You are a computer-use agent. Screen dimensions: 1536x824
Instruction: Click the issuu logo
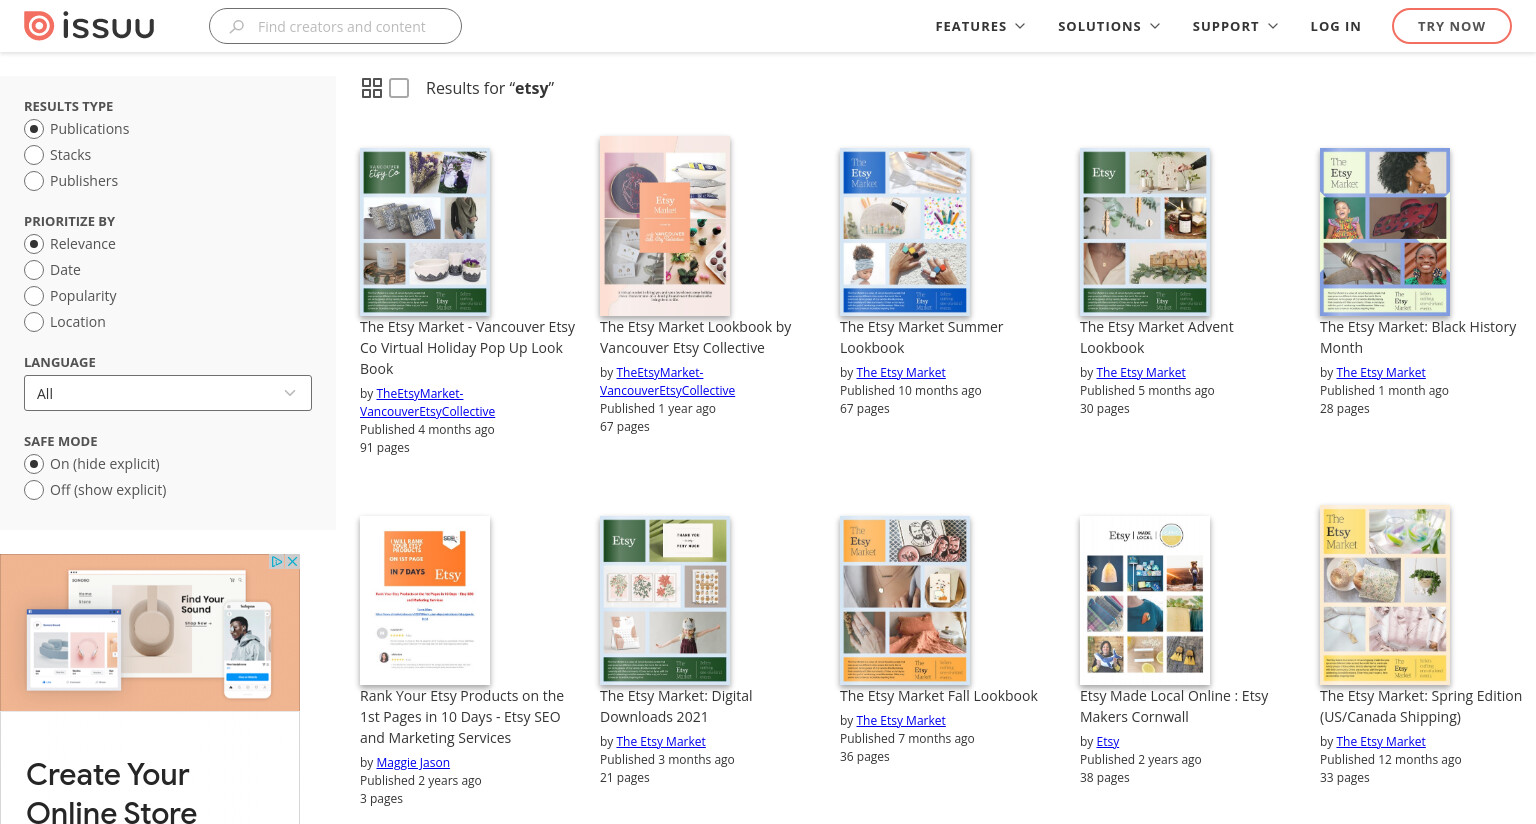[x=89, y=26]
